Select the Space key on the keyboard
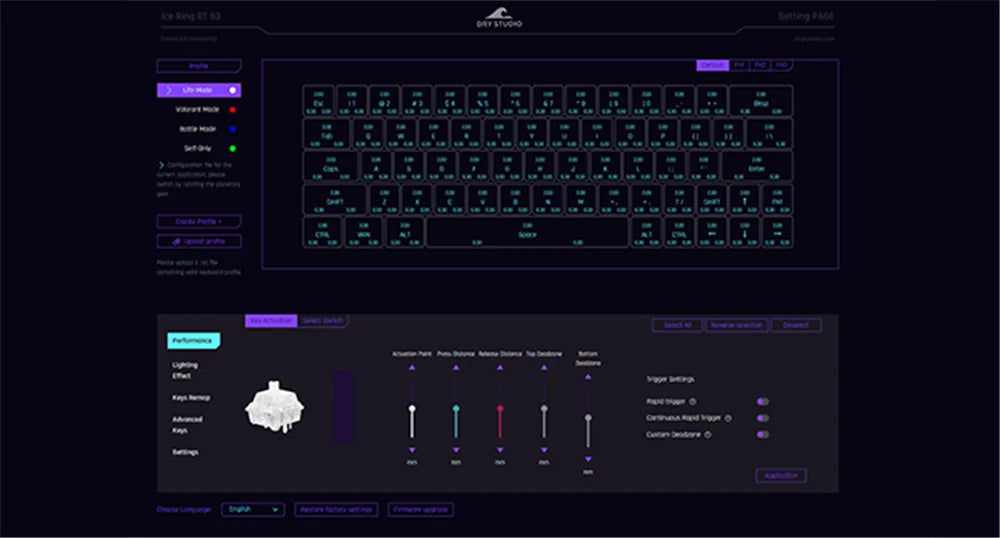The height and width of the screenshot is (538, 1000). (x=527, y=233)
